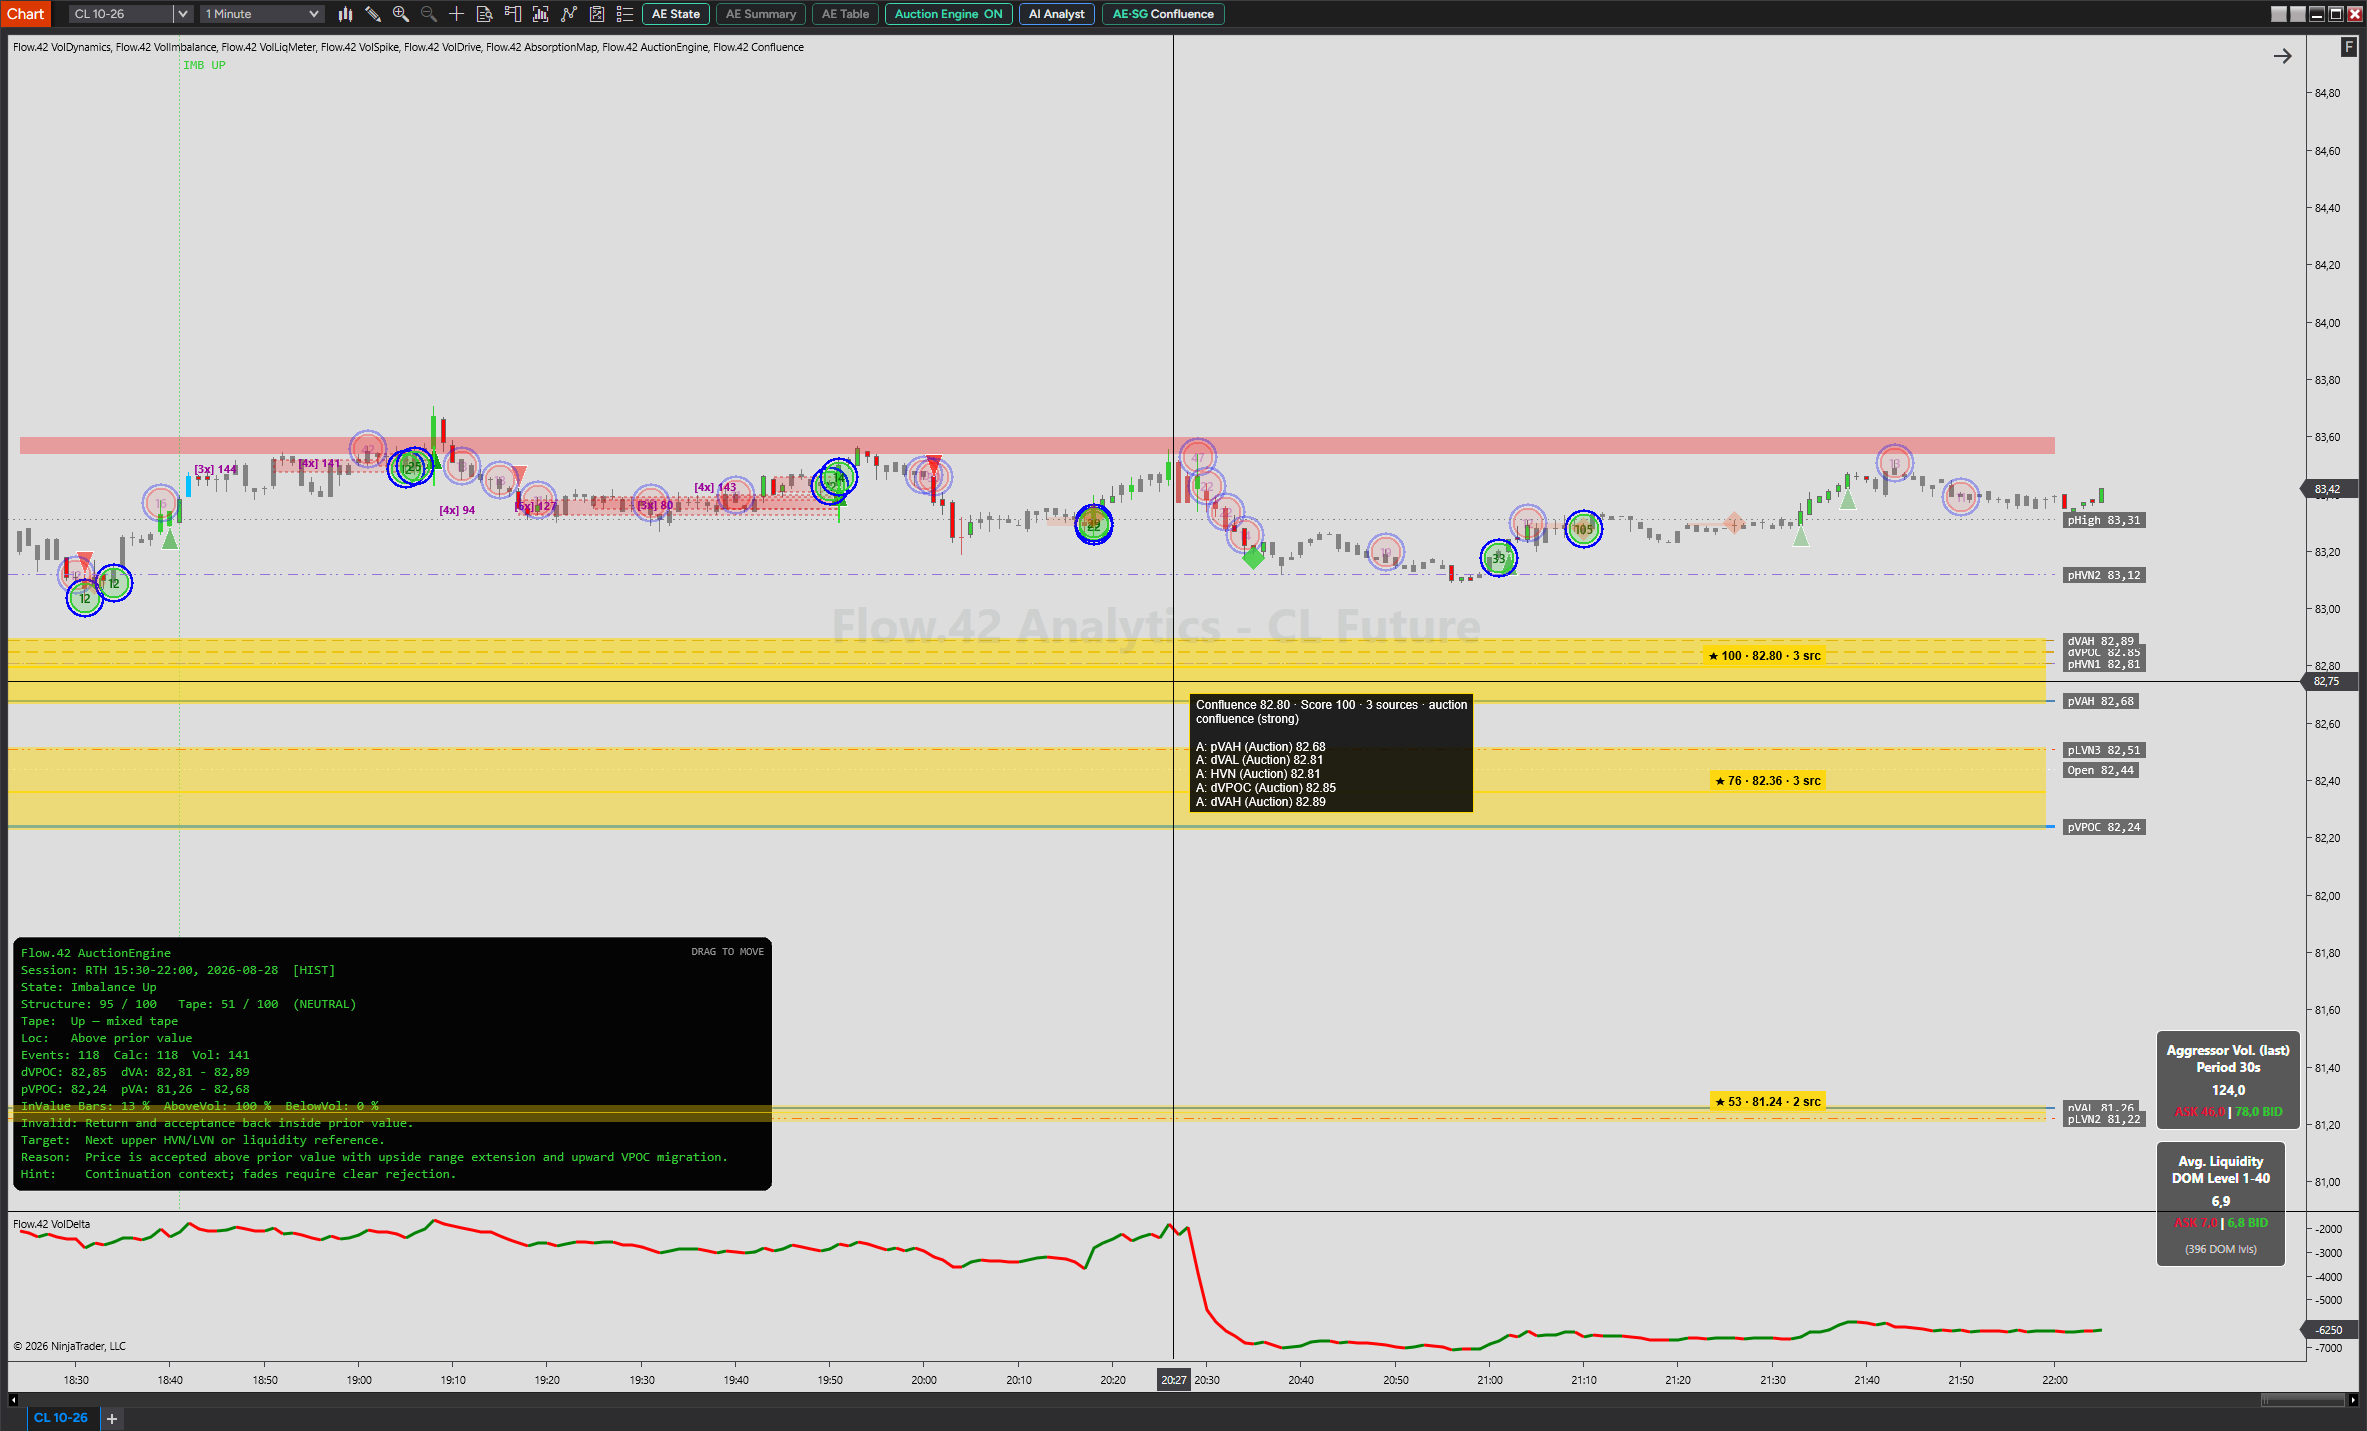Click the 100 · 82.80 · 3 src confluence label
The height and width of the screenshot is (1431, 2367).
(1765, 656)
